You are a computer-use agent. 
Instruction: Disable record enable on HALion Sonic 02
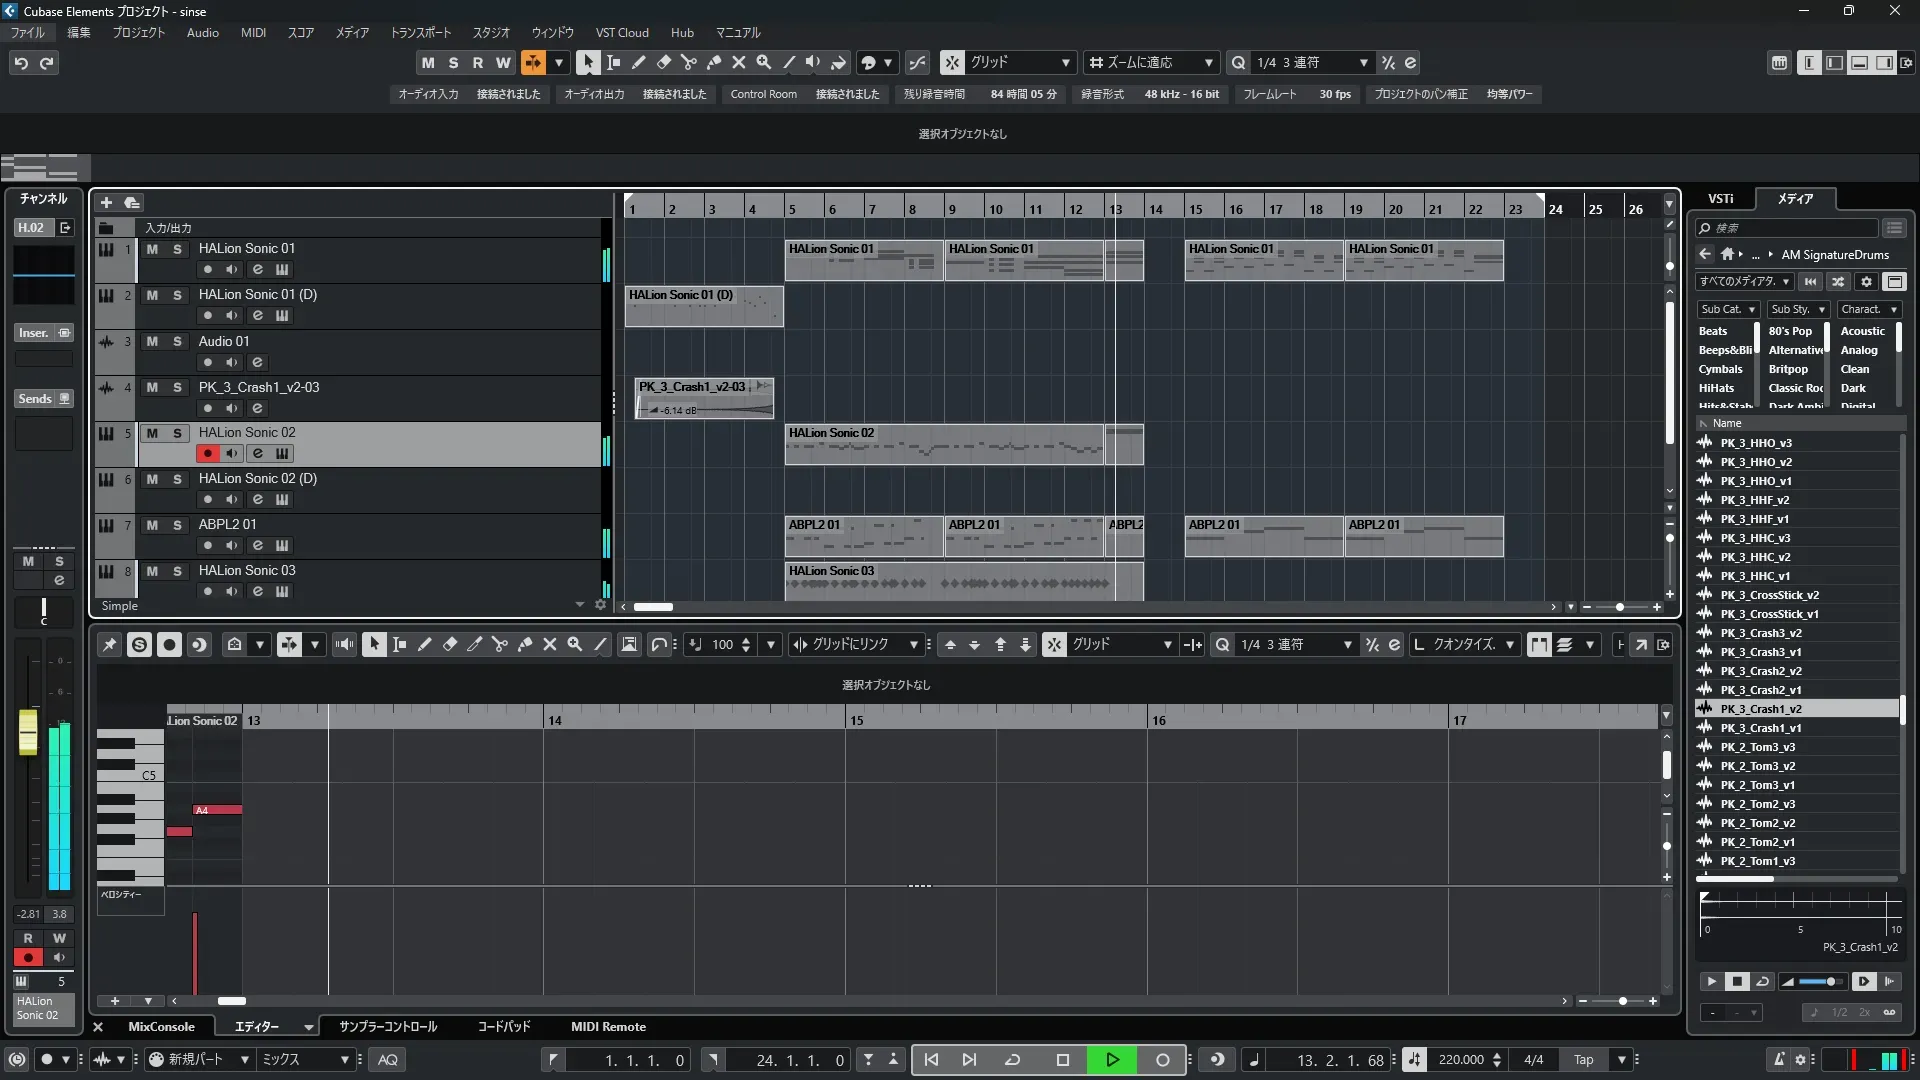(x=207, y=453)
